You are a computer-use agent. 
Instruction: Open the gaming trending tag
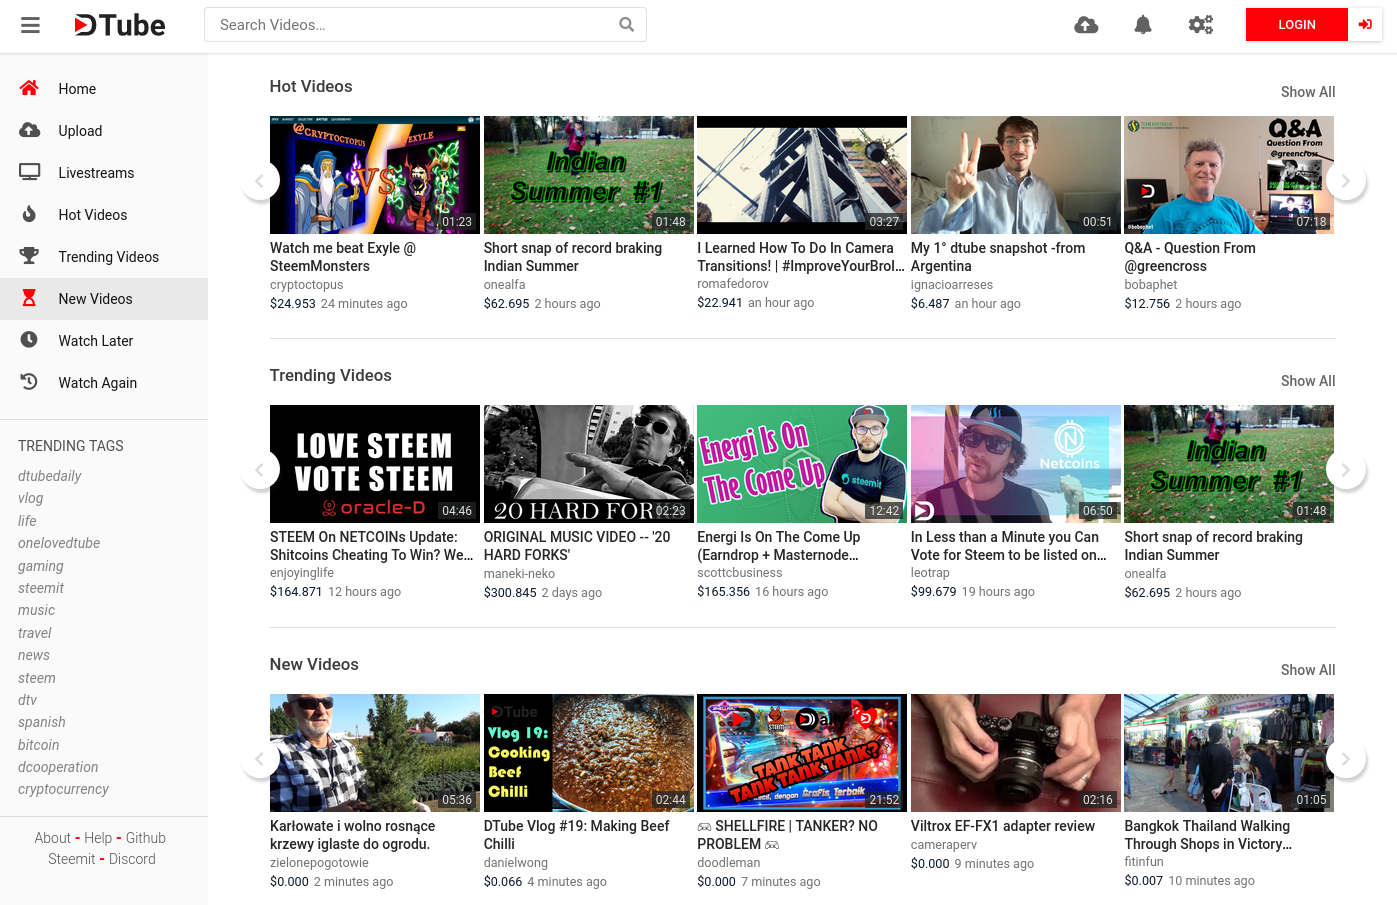(41, 566)
